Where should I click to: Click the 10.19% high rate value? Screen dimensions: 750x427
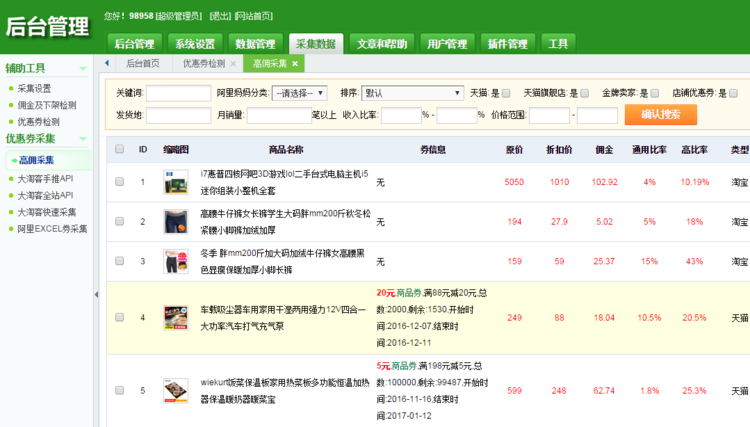point(695,182)
